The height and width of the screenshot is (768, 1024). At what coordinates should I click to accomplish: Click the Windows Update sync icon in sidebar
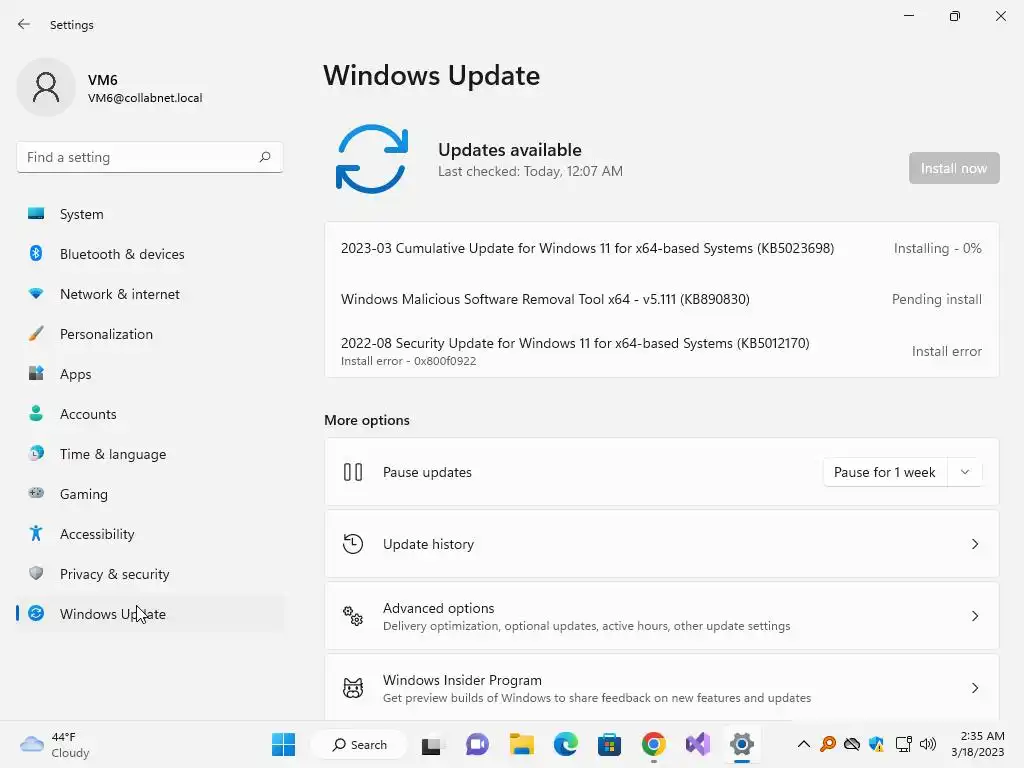[36, 613]
